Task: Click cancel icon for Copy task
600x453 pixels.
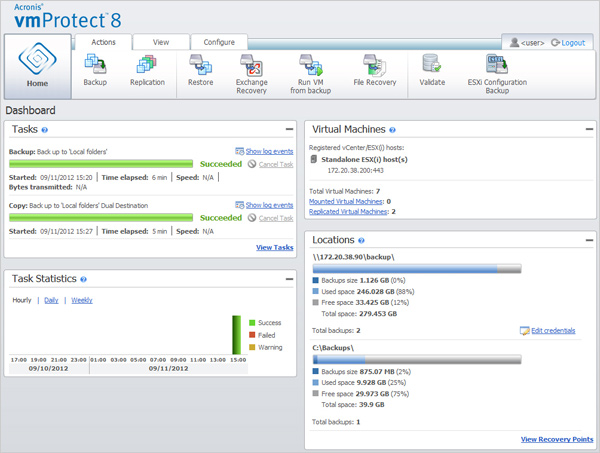Action: (x=251, y=218)
